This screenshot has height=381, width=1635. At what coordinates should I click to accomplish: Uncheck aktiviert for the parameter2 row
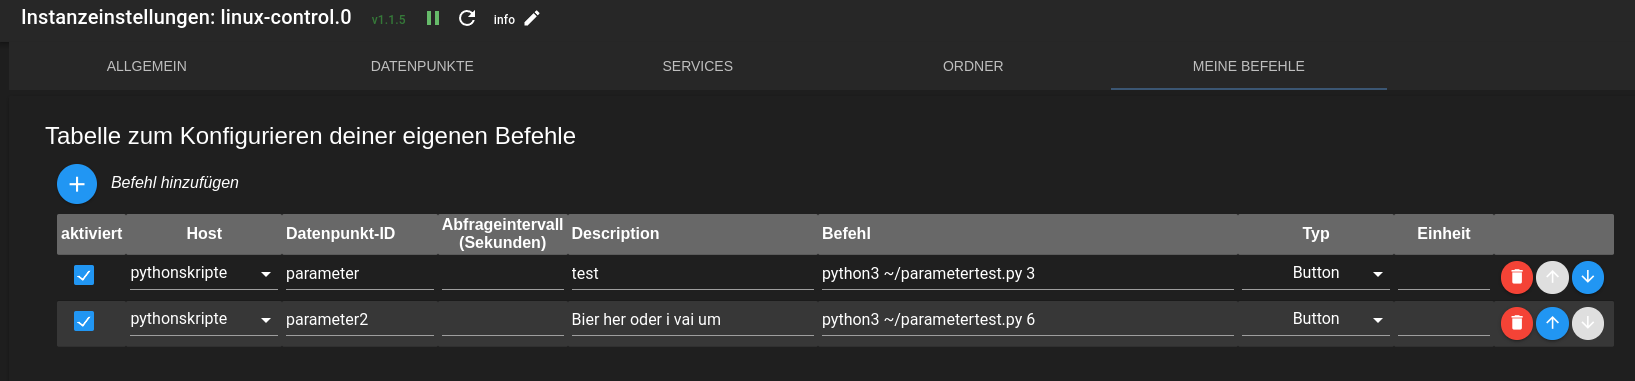(x=84, y=321)
